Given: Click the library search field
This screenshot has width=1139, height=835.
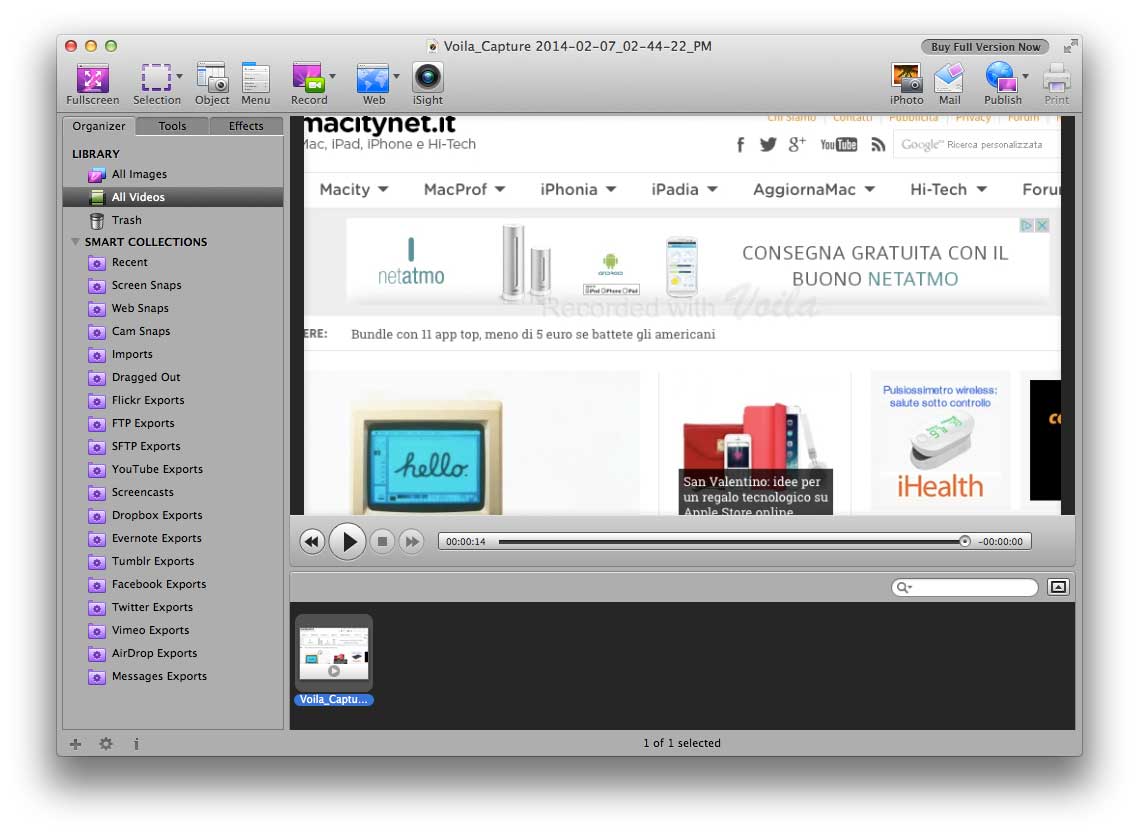Looking at the screenshot, I should (x=964, y=586).
